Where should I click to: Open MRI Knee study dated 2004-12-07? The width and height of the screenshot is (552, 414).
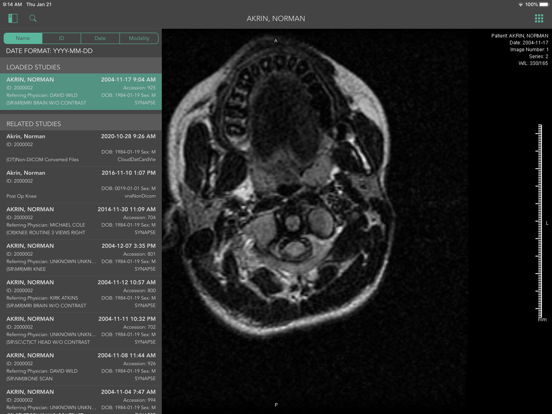[x=81, y=258]
